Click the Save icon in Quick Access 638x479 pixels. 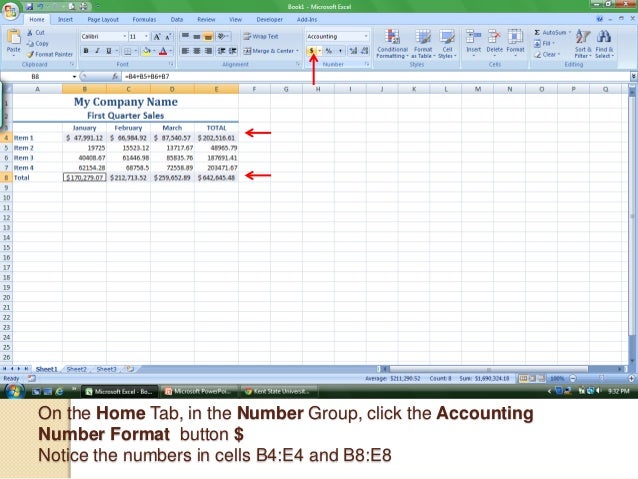pos(29,7)
